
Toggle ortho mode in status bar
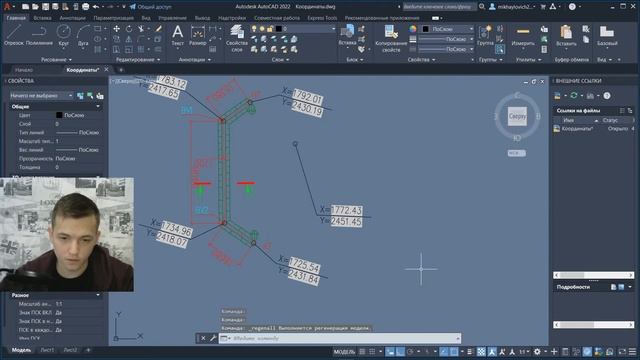[400, 351]
